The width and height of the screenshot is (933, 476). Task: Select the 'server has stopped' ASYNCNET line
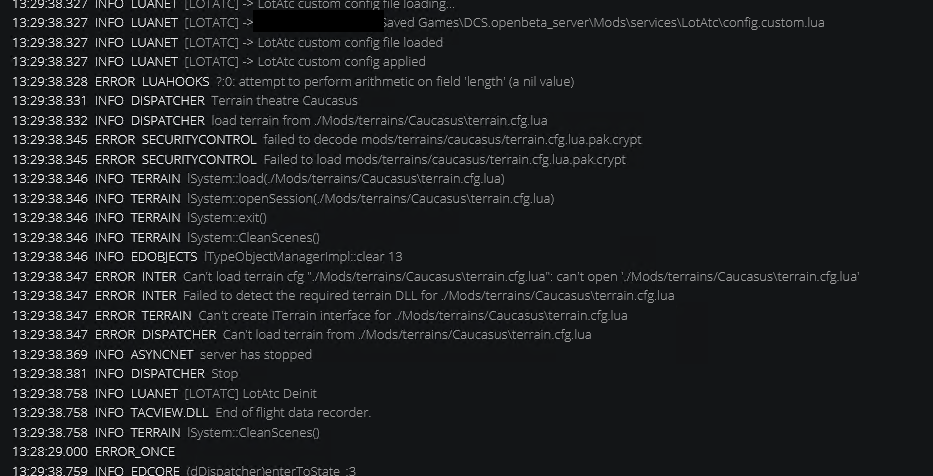click(162, 355)
